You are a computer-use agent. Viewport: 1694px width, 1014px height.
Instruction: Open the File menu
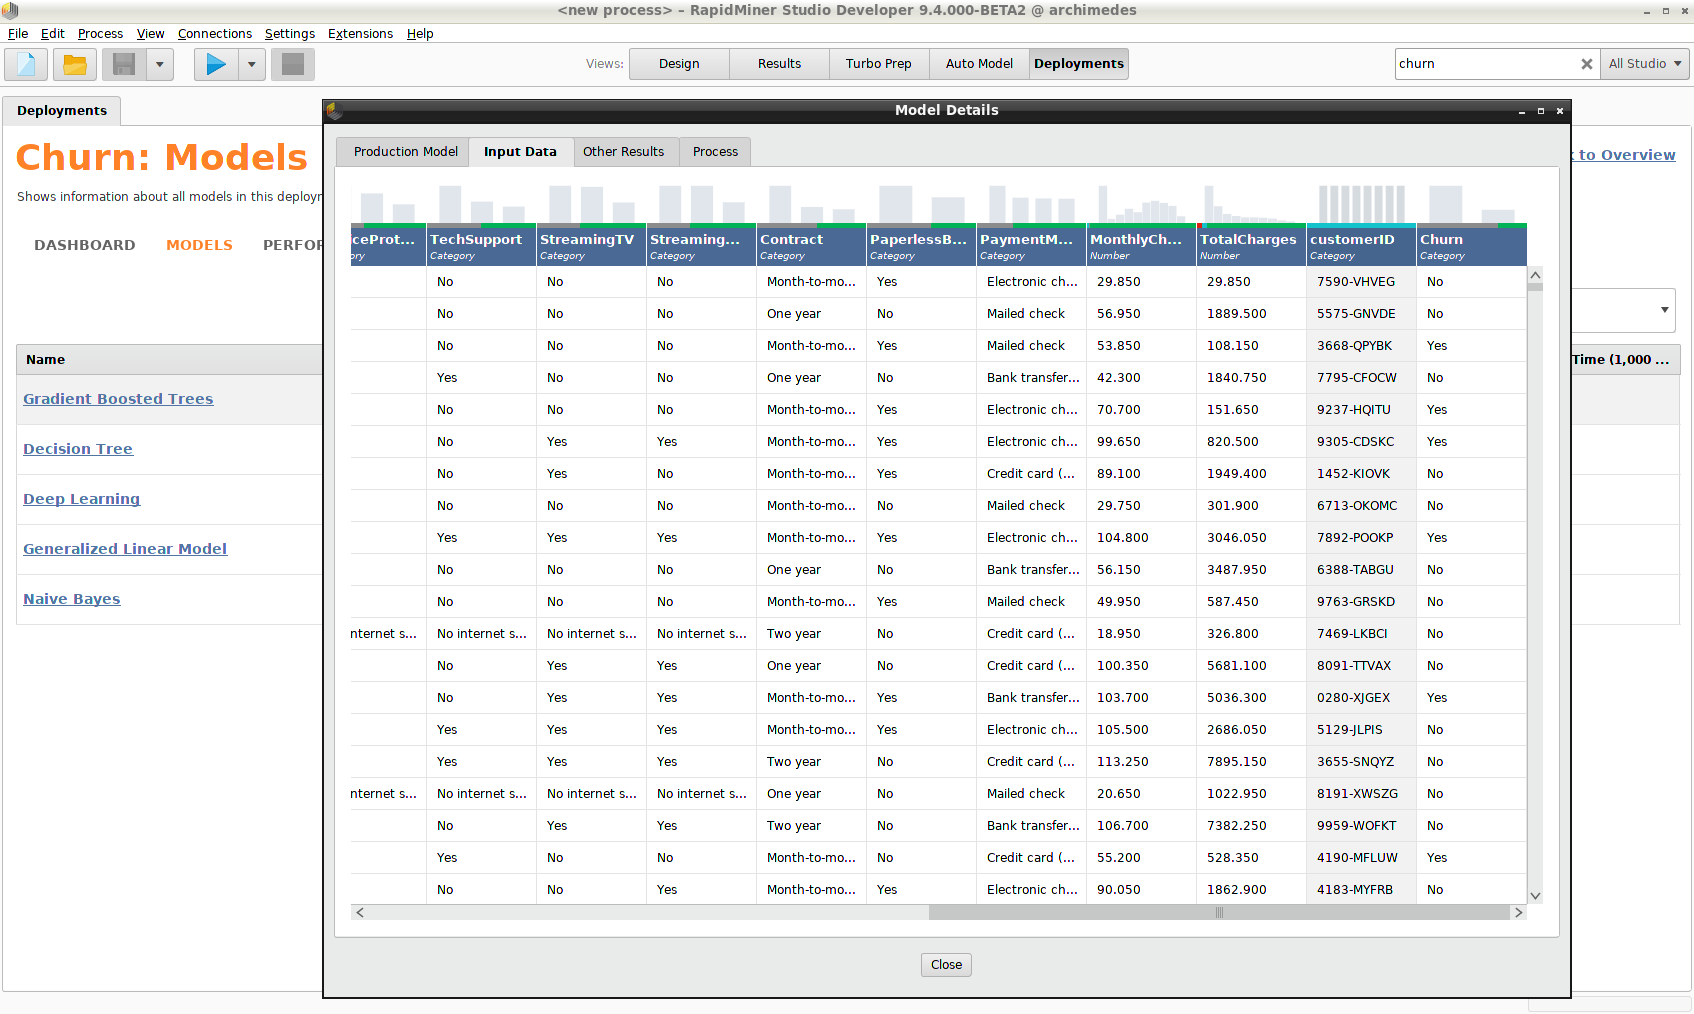coord(18,34)
